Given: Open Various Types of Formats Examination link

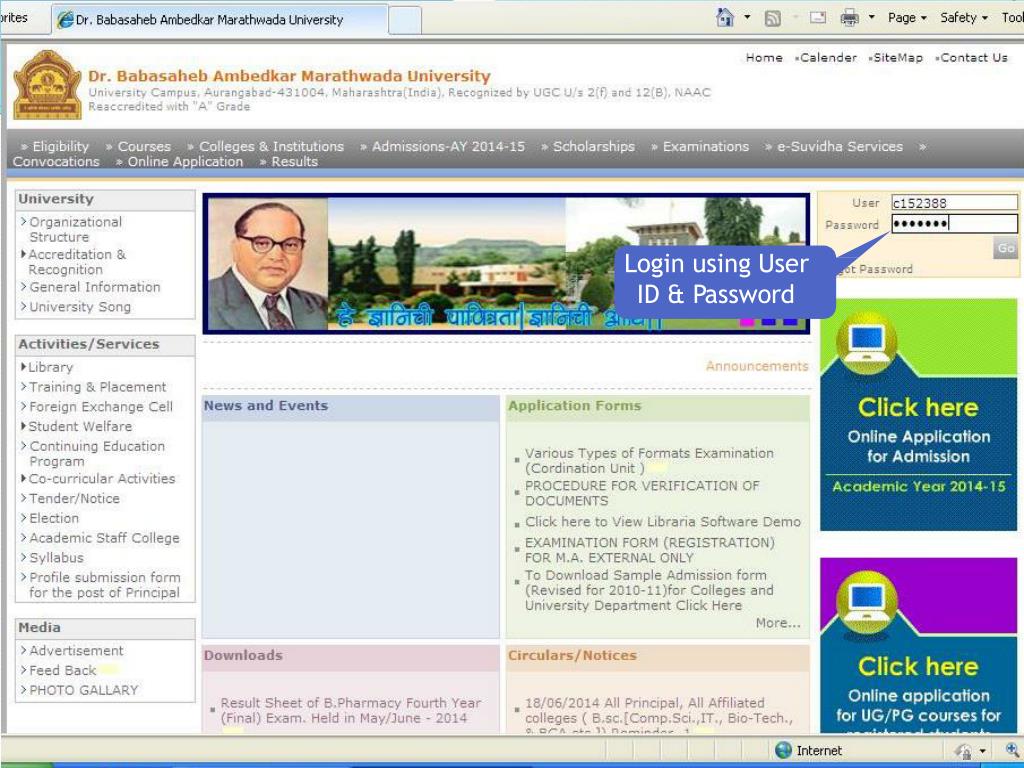Looking at the screenshot, I should click(x=649, y=460).
